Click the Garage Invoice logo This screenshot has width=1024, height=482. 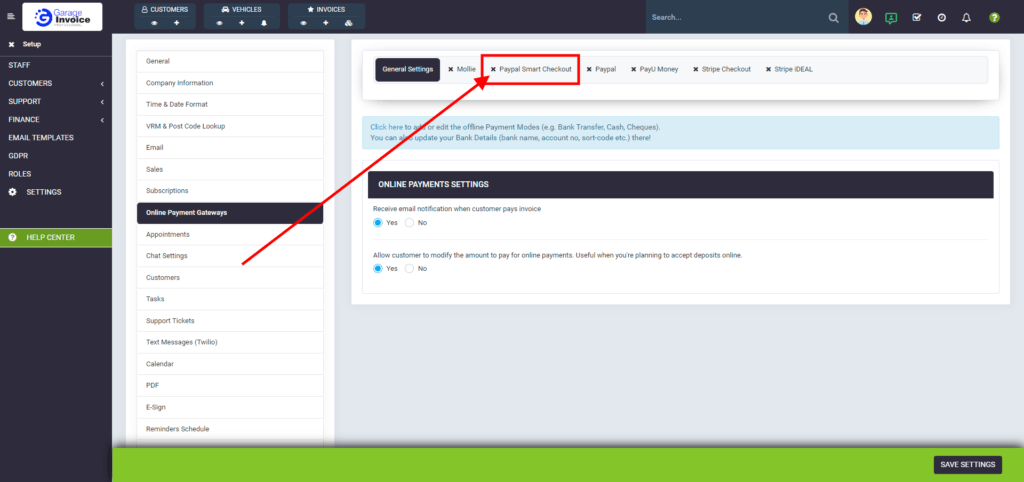[x=62, y=17]
